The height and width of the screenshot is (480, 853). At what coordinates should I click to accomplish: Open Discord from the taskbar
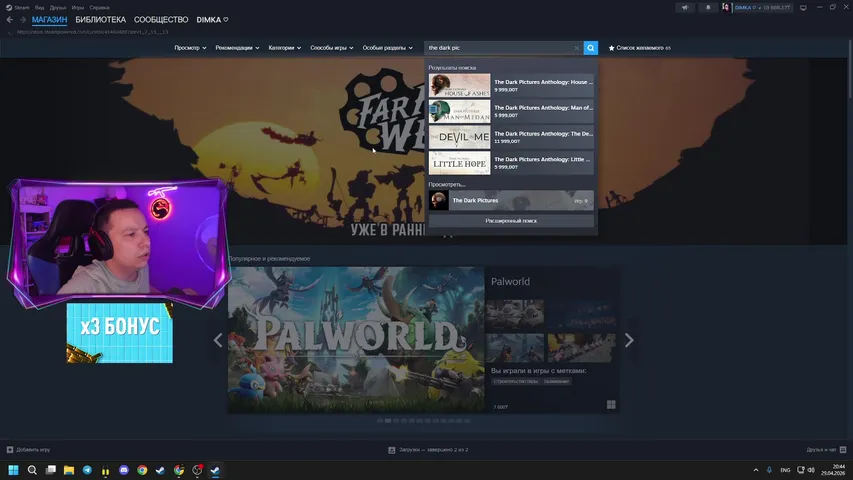tap(124, 470)
